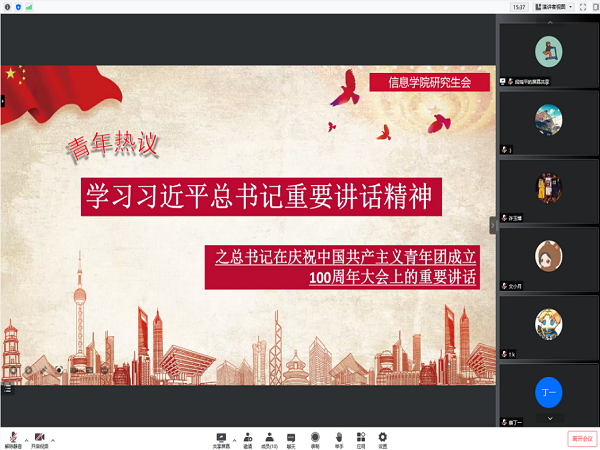Click the 青年热议 slide heading
Viewport: 600px width, 450px height.
112,146
